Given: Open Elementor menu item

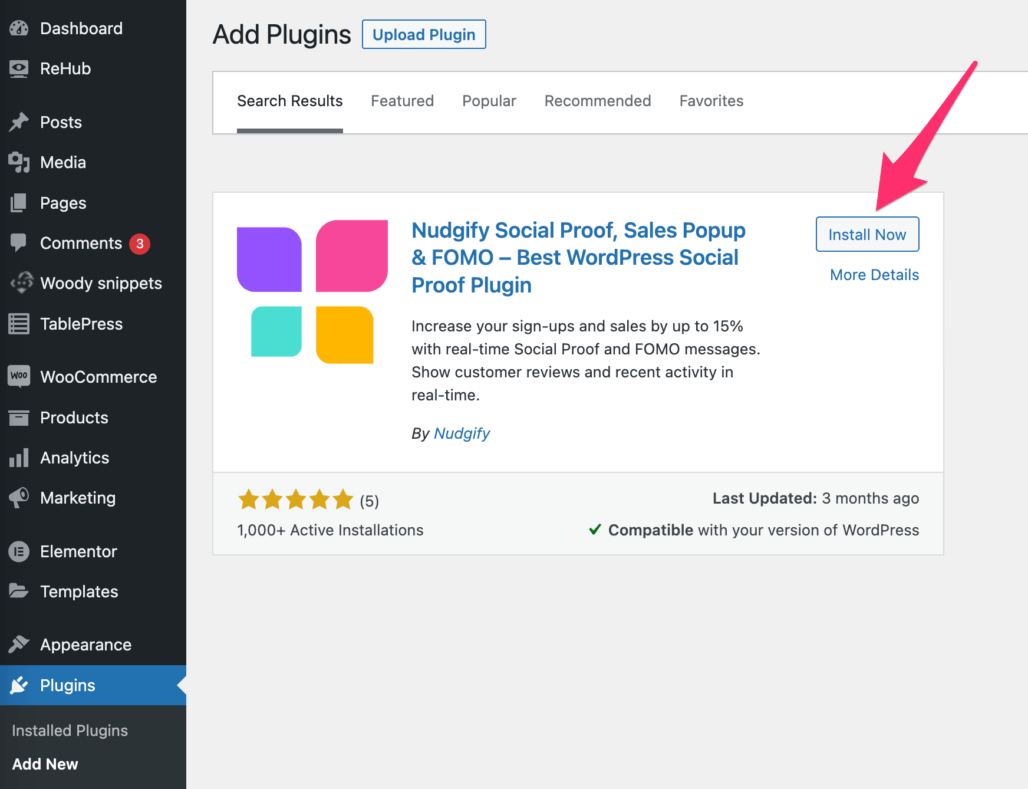Looking at the screenshot, I should pyautogui.click(x=93, y=552).
